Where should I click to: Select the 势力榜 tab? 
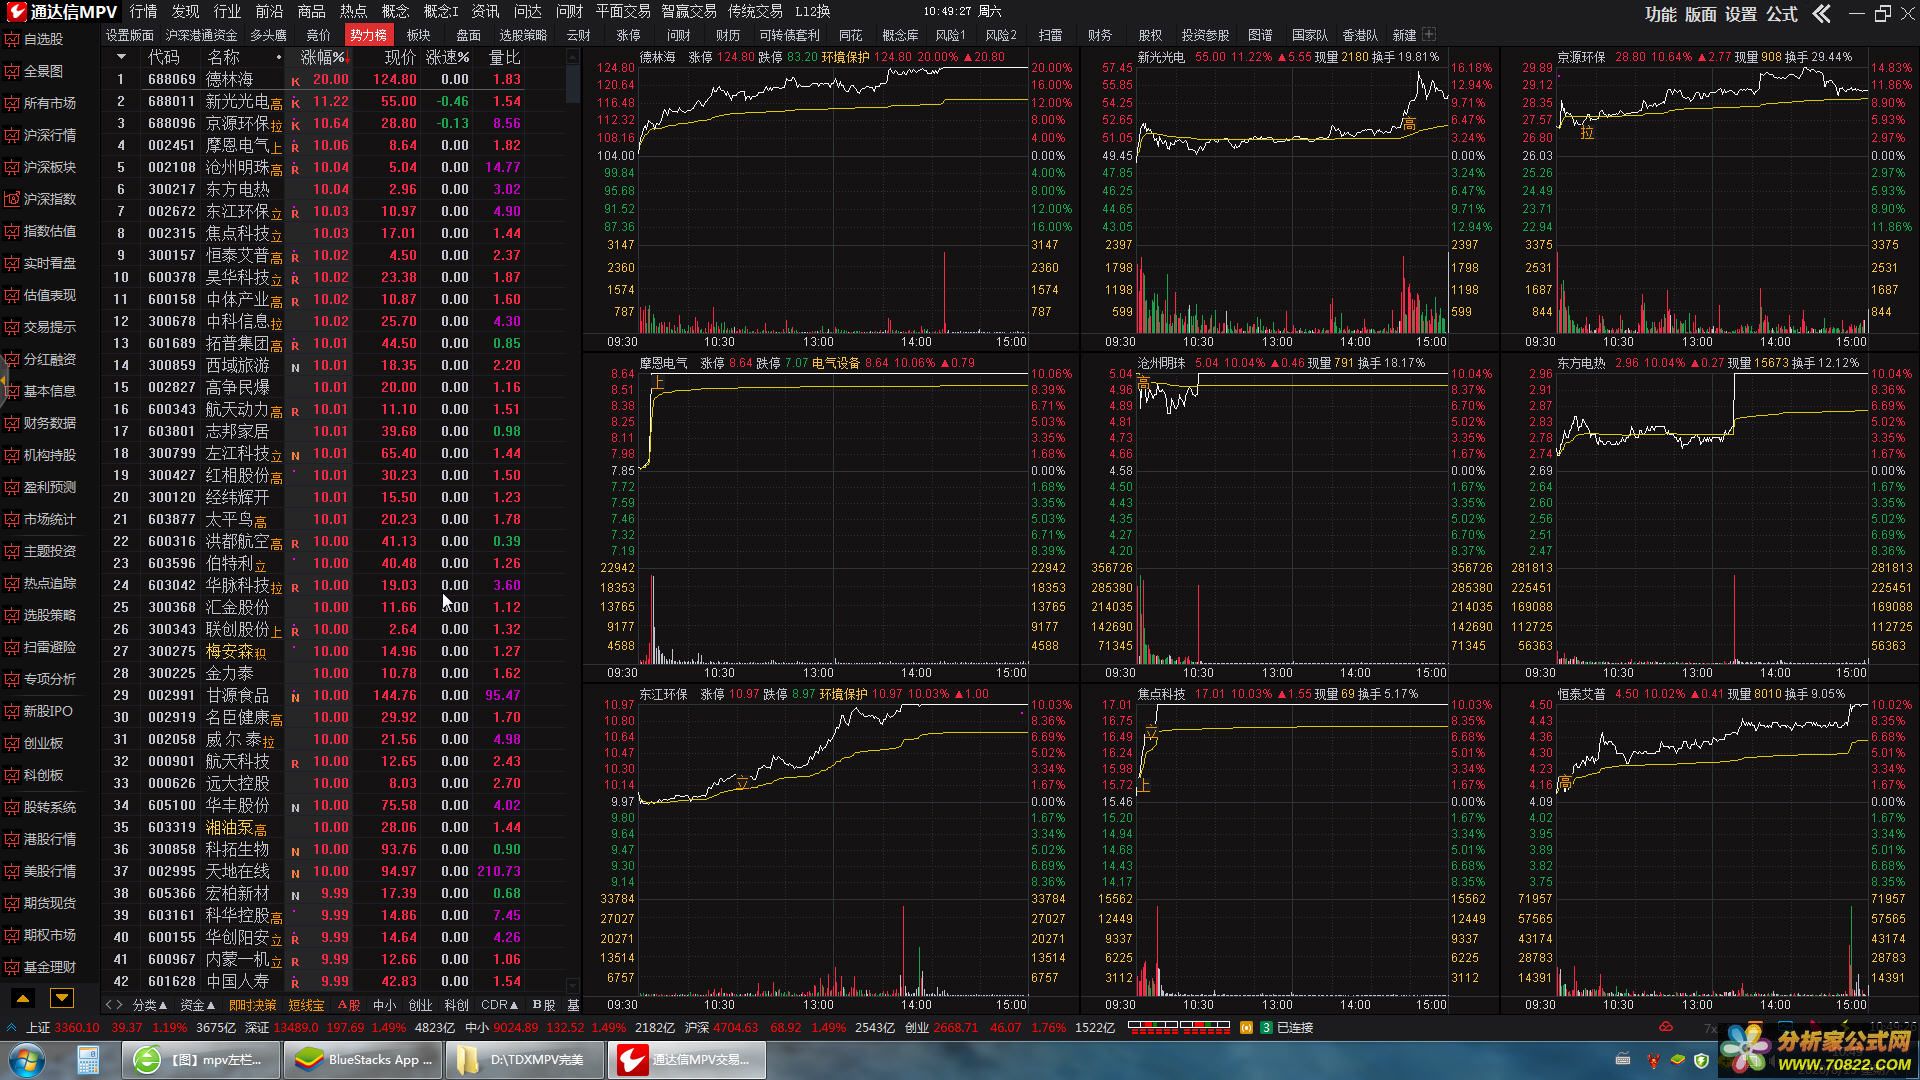coord(368,35)
